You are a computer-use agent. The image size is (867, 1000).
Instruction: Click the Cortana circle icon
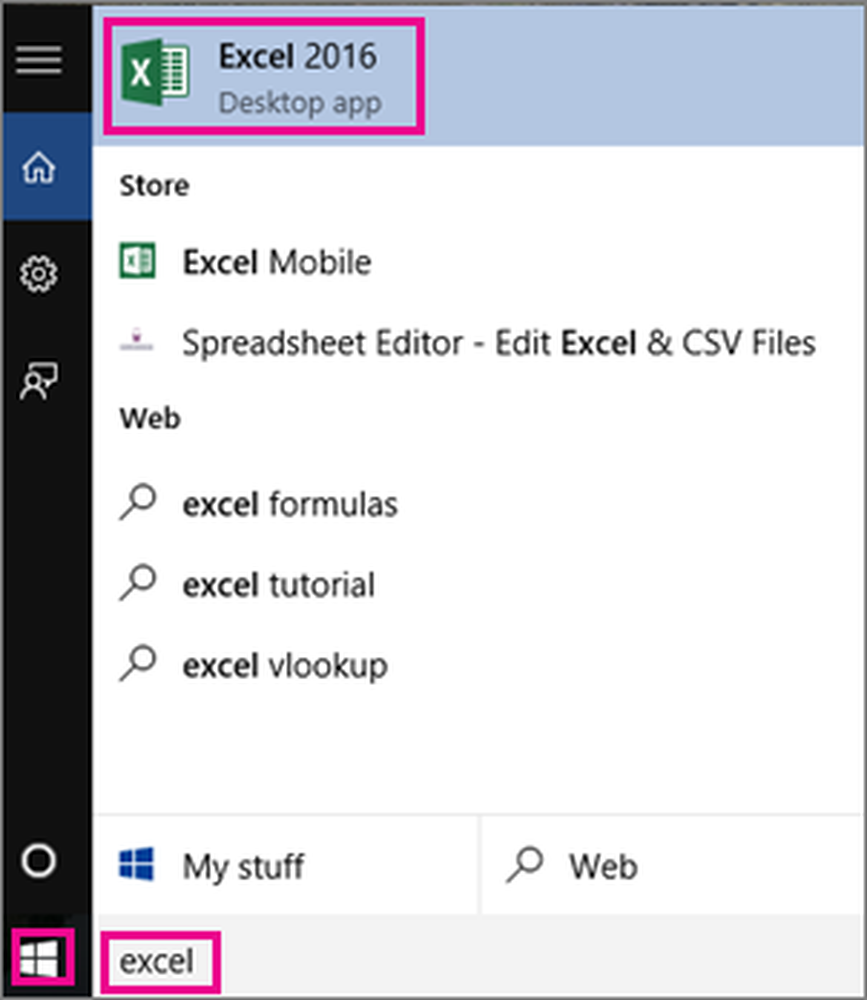(39, 862)
